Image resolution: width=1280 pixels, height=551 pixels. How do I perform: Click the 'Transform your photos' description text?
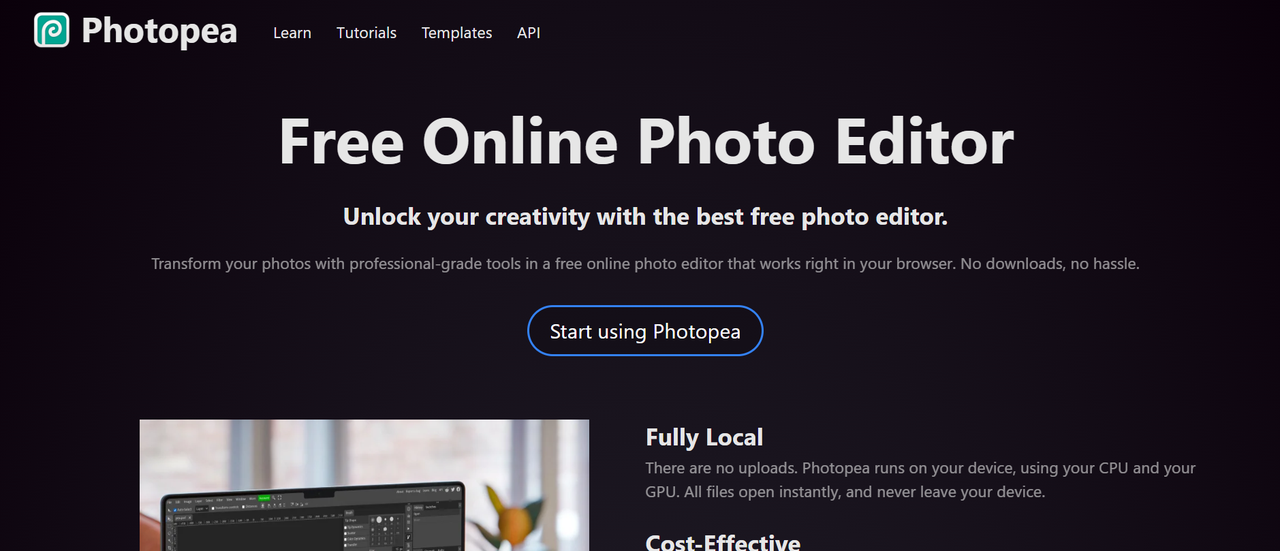click(x=646, y=264)
